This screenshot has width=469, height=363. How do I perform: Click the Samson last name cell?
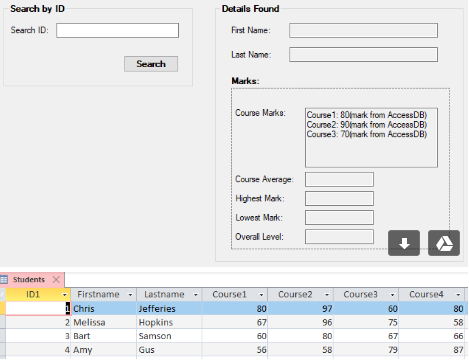[169, 336]
